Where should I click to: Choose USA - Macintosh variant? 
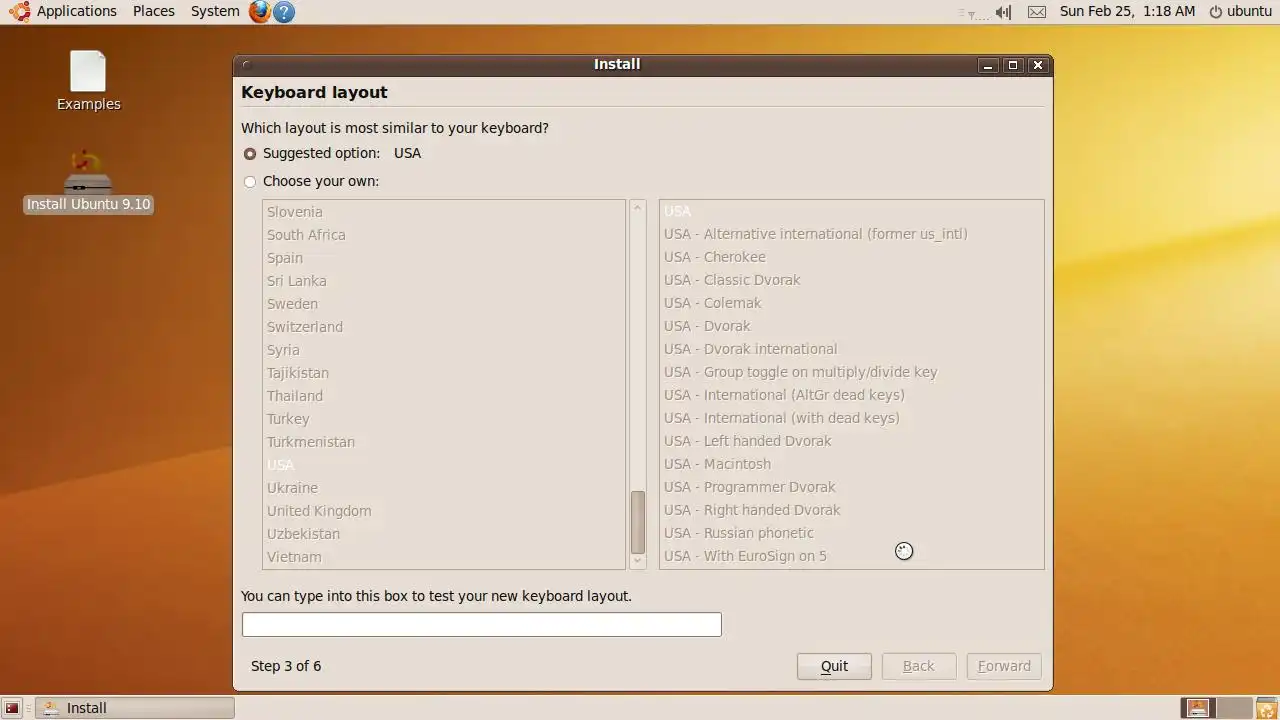[852, 464]
